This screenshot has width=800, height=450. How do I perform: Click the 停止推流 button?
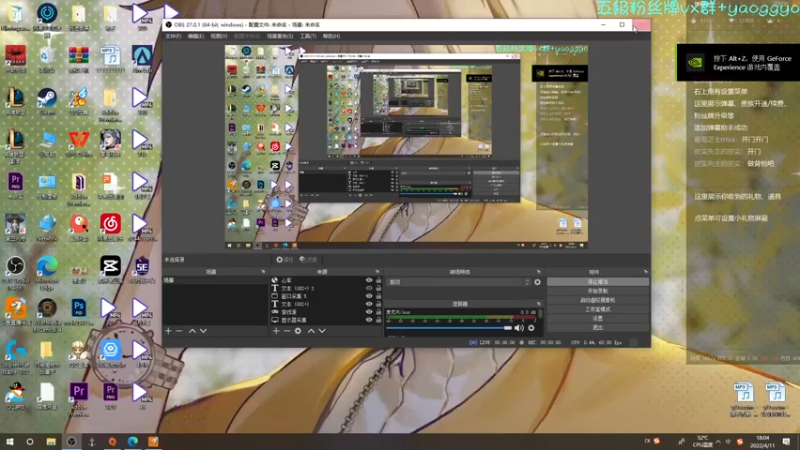click(x=598, y=282)
